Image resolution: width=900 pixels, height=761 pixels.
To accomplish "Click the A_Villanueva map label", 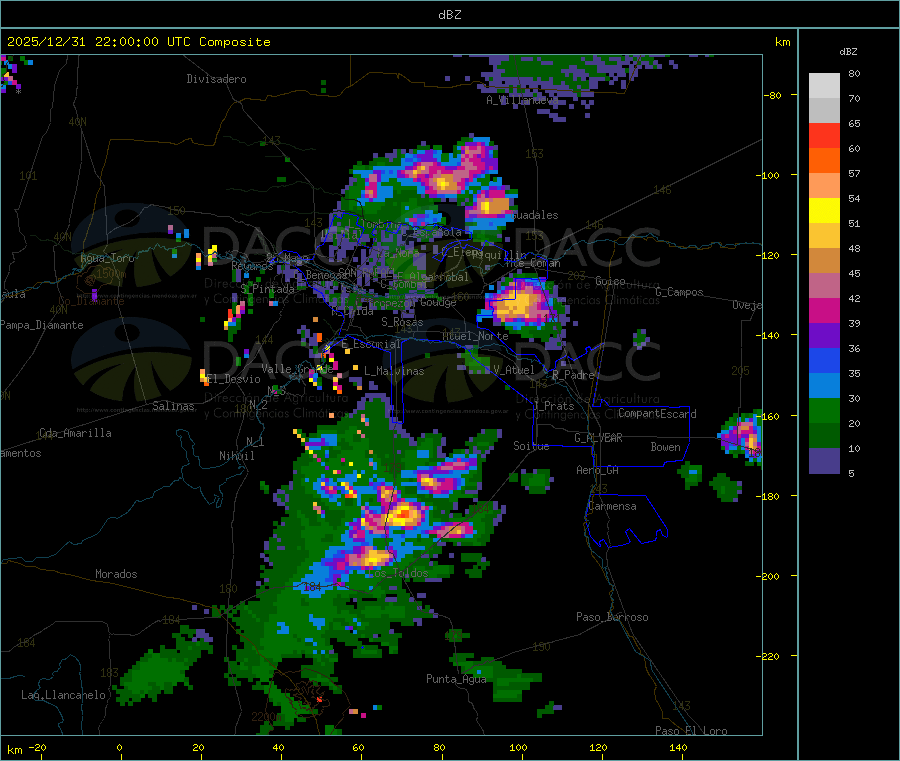I will [522, 100].
